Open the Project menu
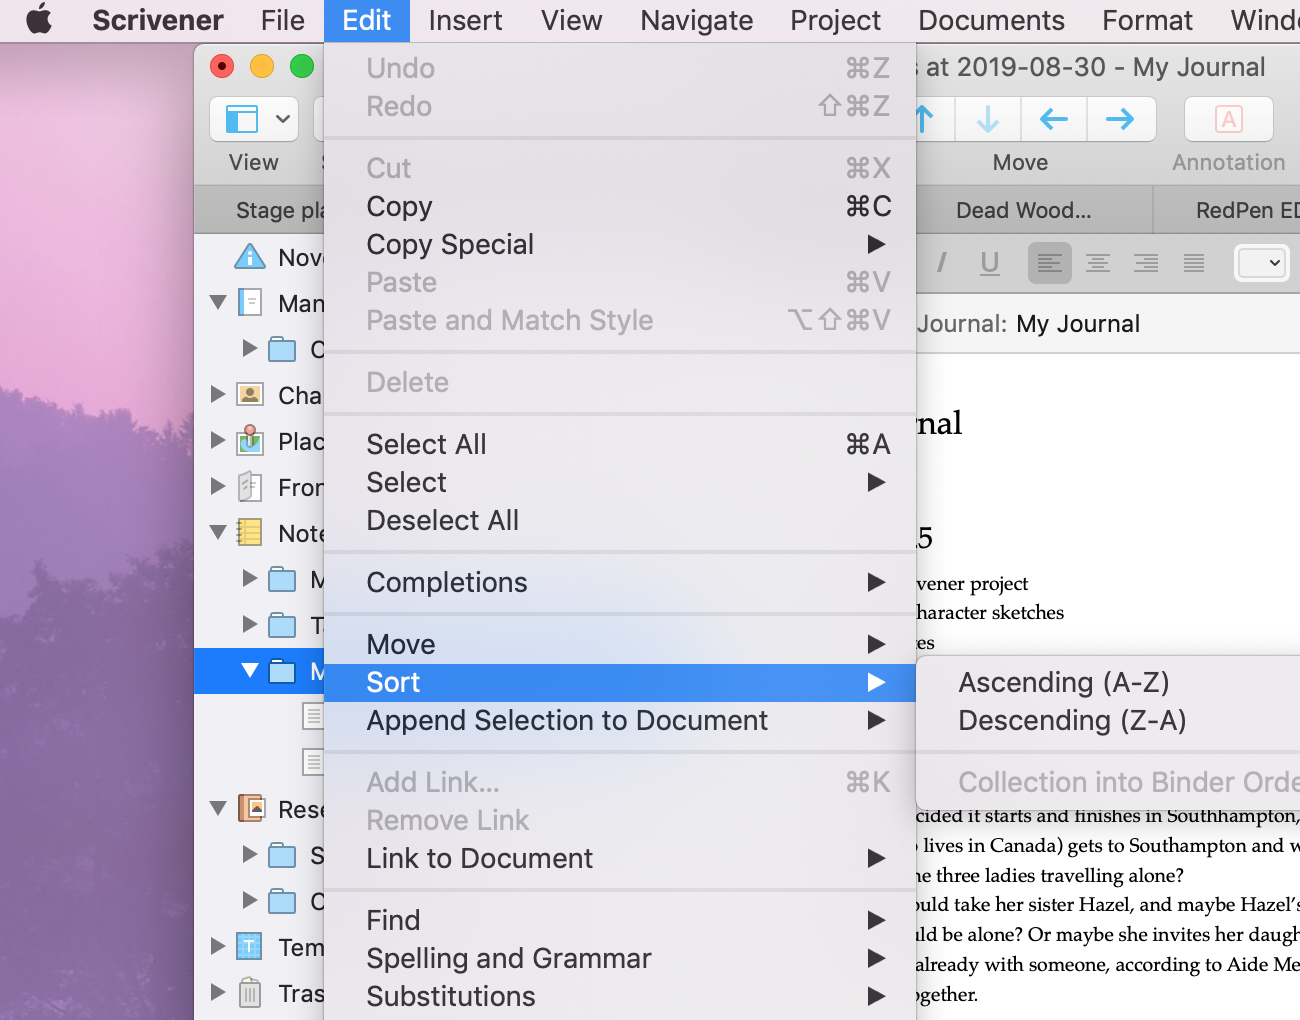The width and height of the screenshot is (1300, 1020). click(x=835, y=20)
